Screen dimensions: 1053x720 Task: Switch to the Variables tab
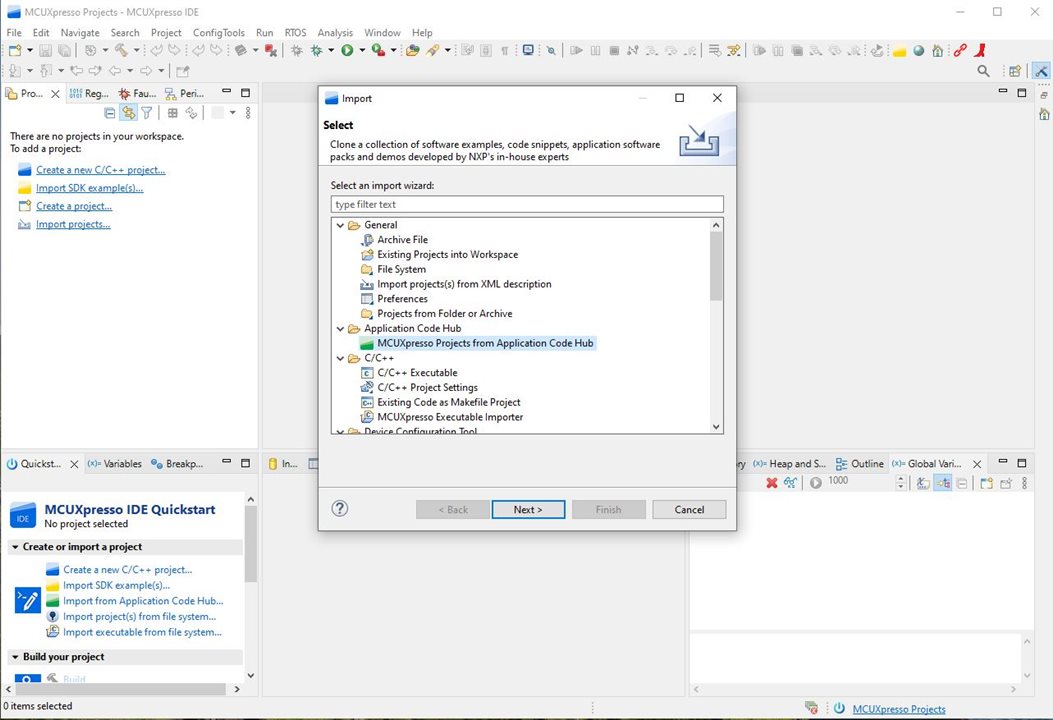pos(115,463)
